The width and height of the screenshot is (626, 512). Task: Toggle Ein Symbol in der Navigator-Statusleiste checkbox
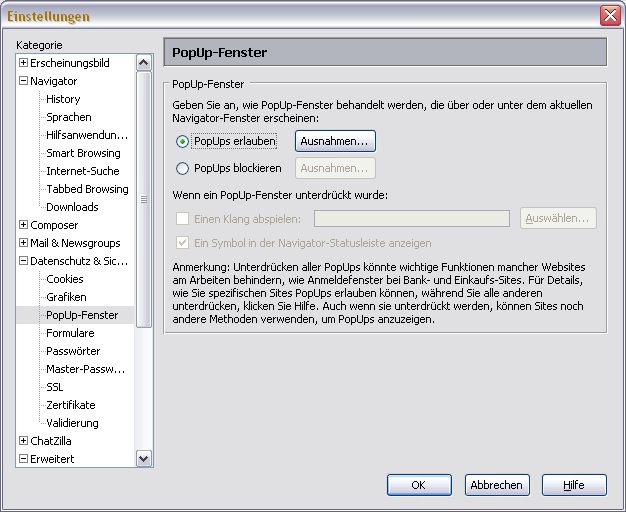tap(182, 242)
